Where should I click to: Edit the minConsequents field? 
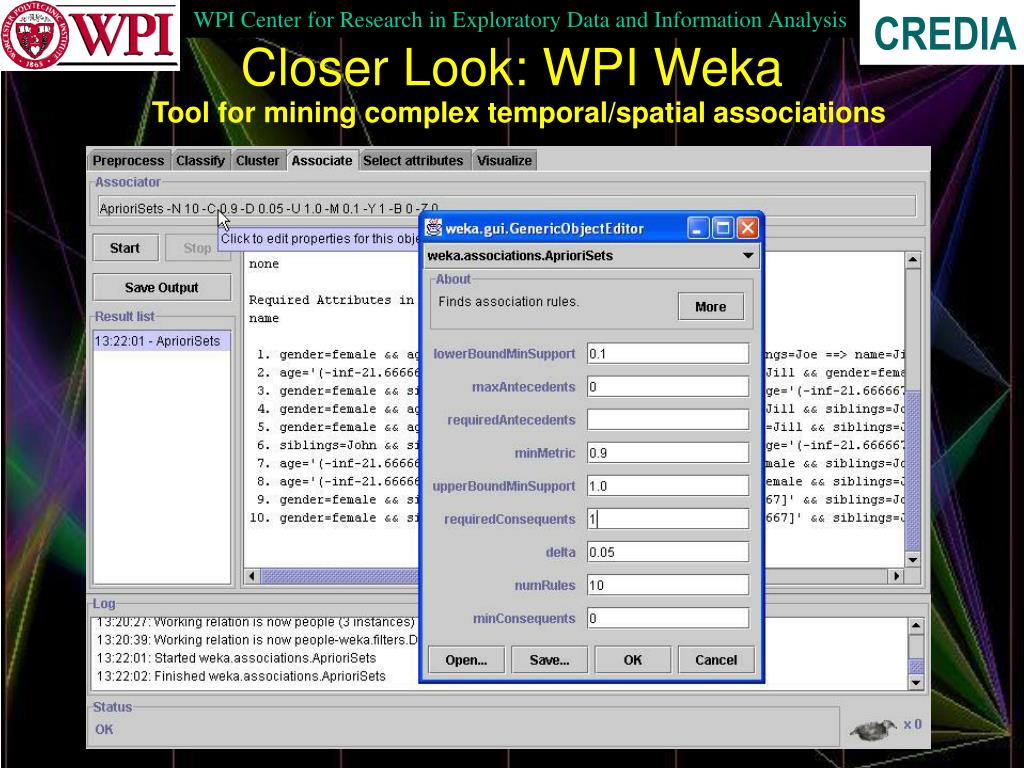[667, 618]
